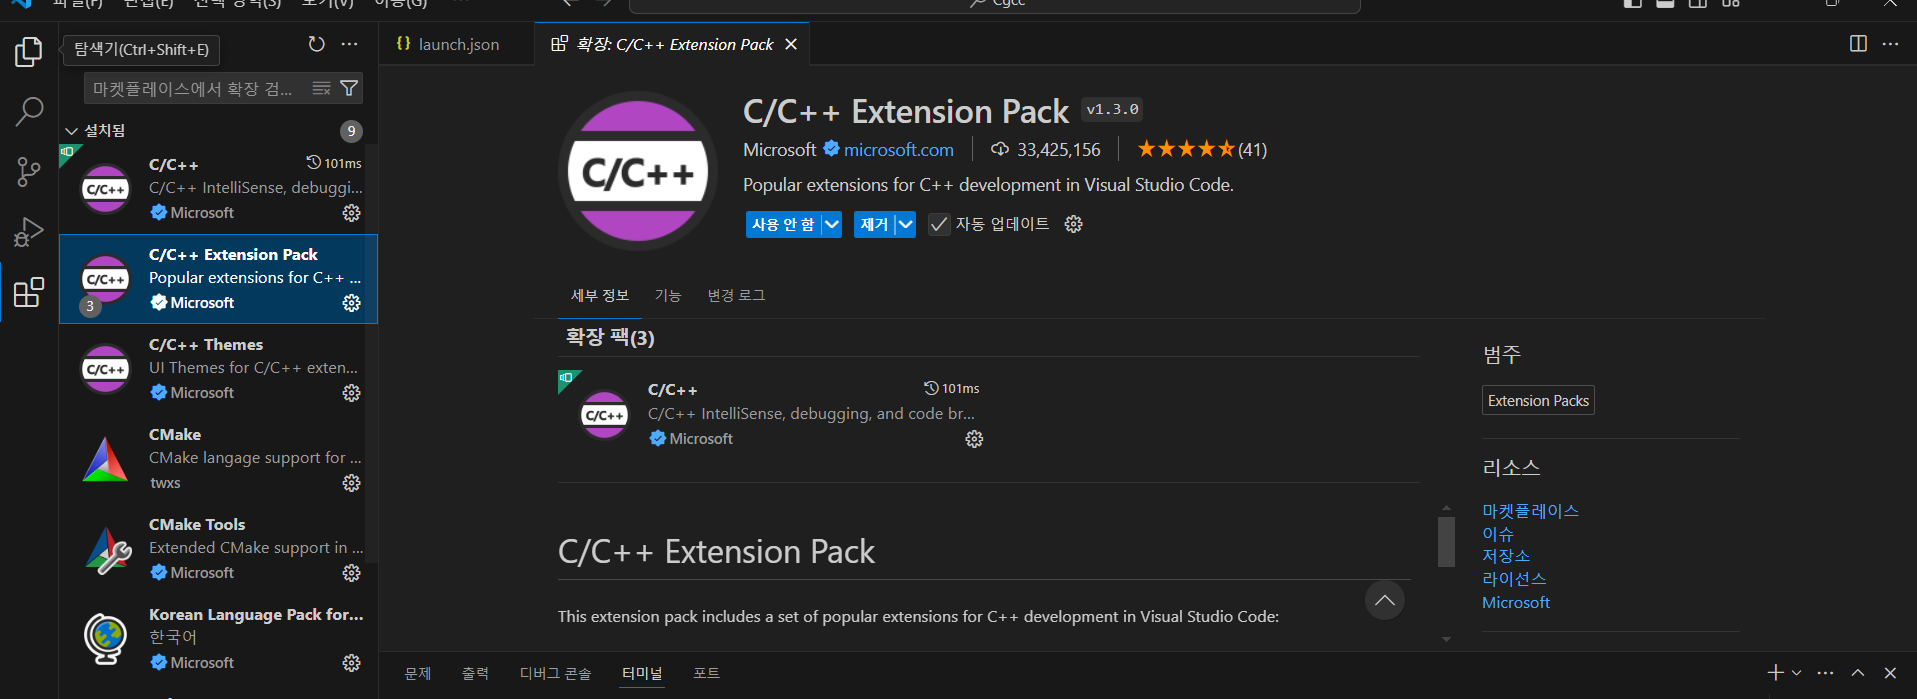Open manage gear for C/C++ Themes

click(352, 393)
